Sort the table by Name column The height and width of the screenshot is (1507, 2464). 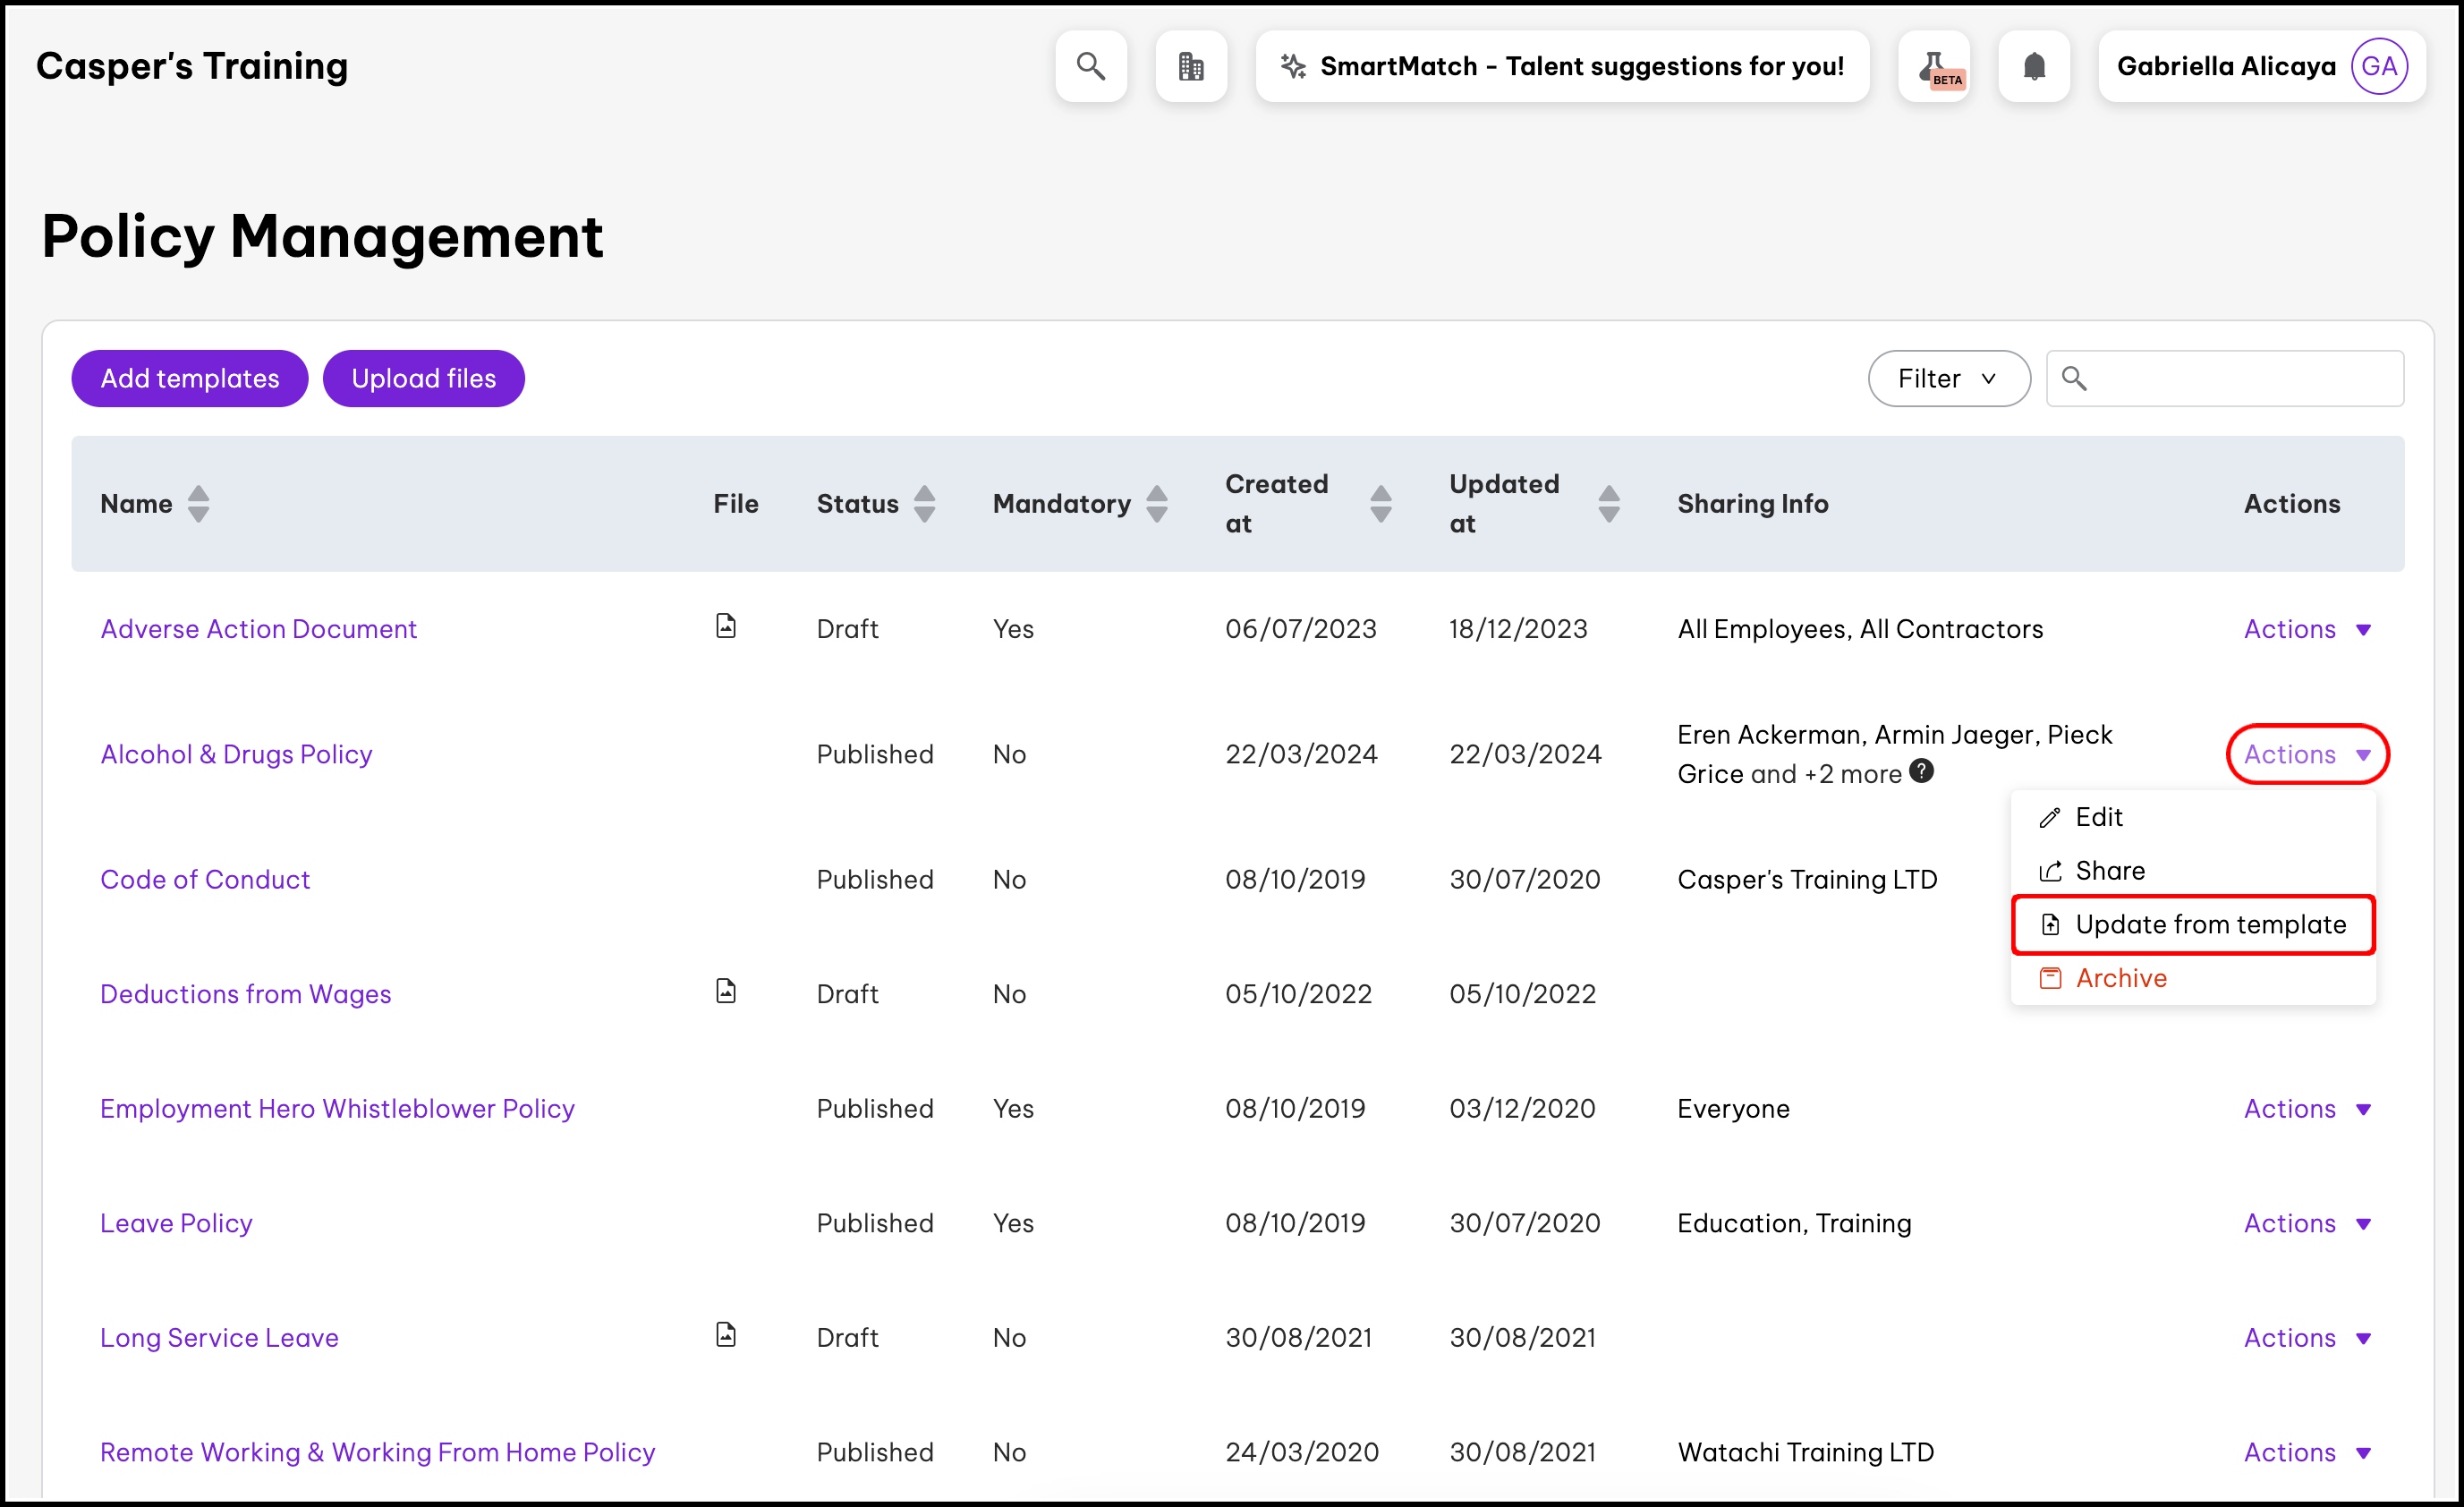pos(198,504)
